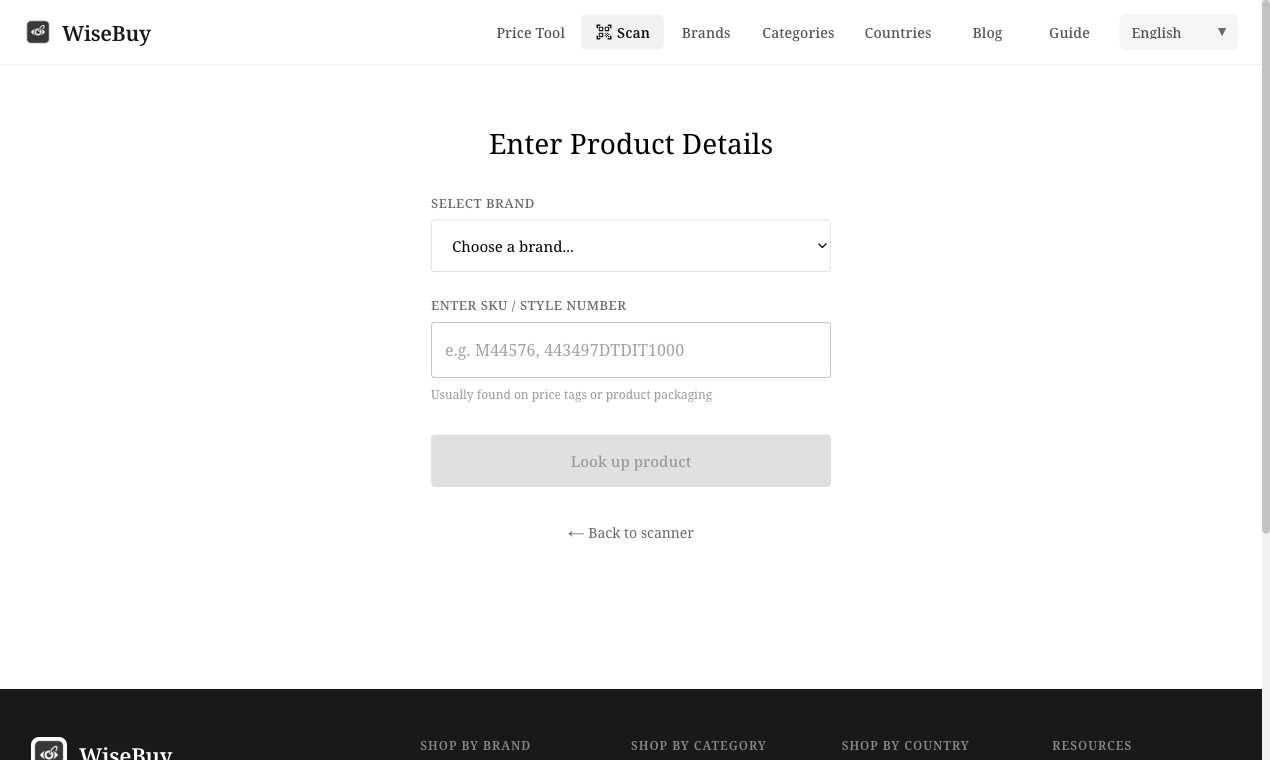Open the Guide page
This screenshot has height=760, width=1270.
(1069, 32)
